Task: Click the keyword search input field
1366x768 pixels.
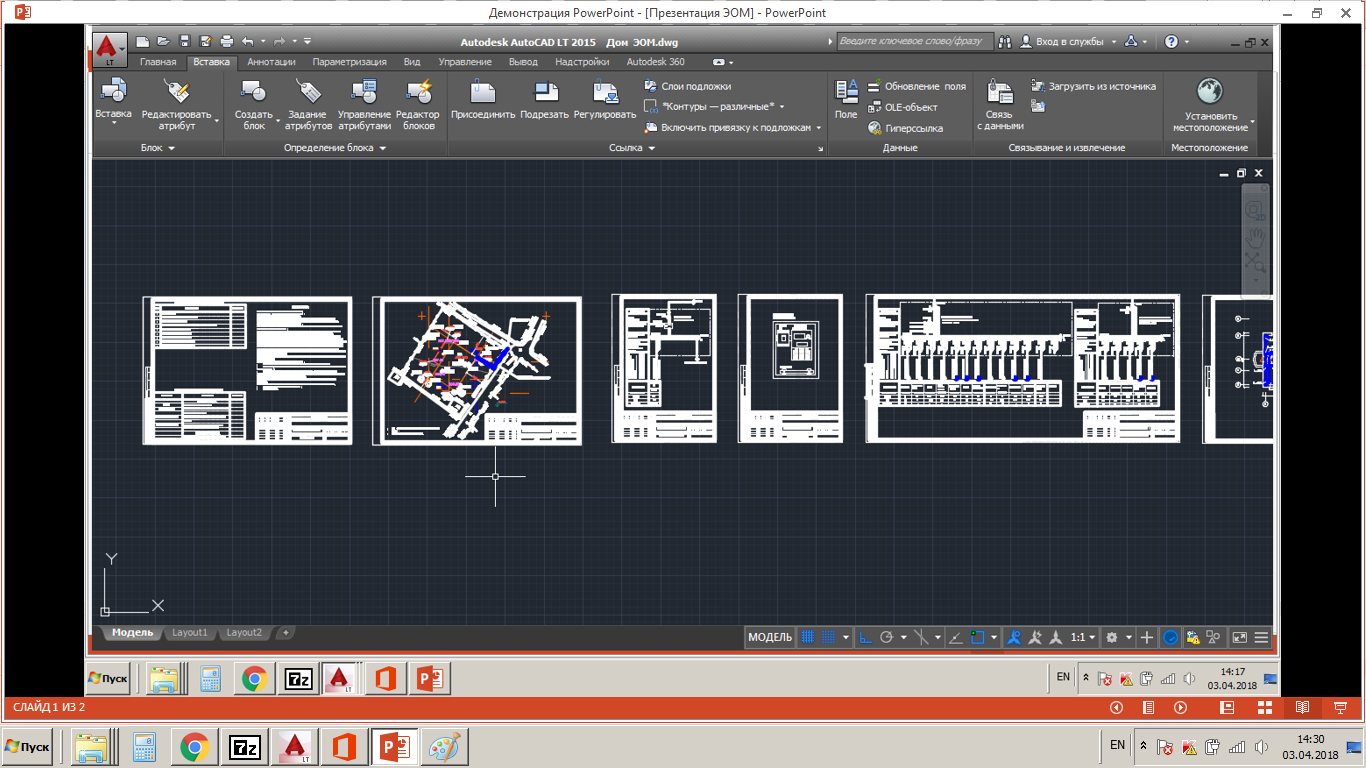Action: click(x=914, y=42)
